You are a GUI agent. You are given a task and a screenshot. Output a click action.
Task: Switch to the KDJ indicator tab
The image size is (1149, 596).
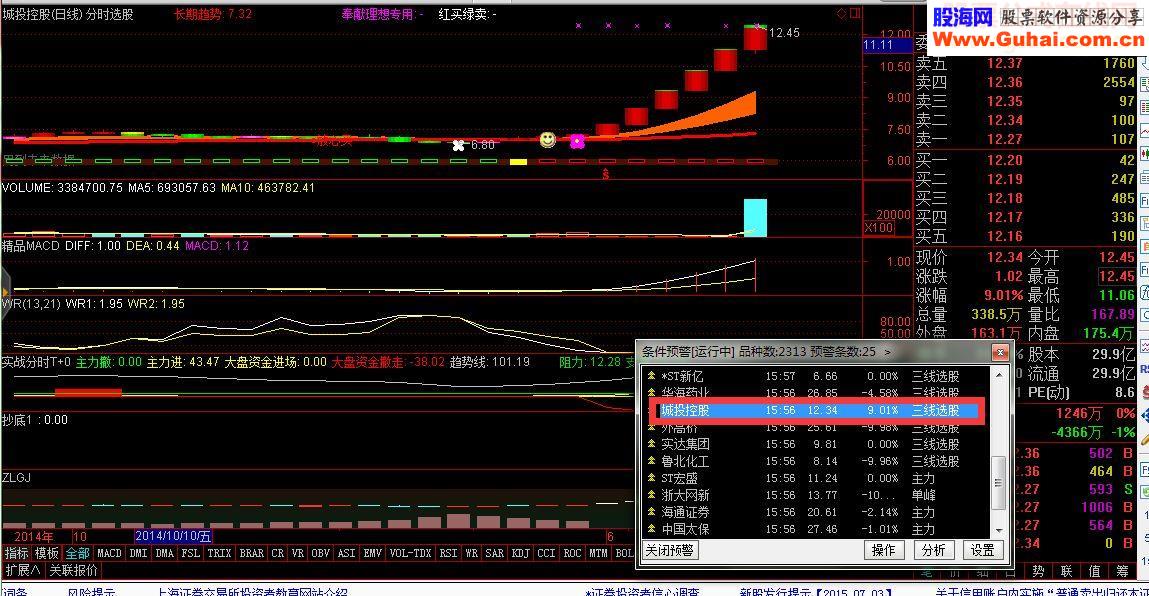[520, 553]
